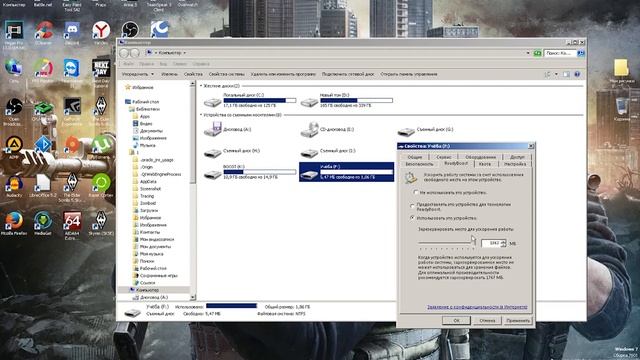The image size is (640, 360).
Task: Select 'Dedicate this device to ReadyBoost' radio
Action: (412, 206)
